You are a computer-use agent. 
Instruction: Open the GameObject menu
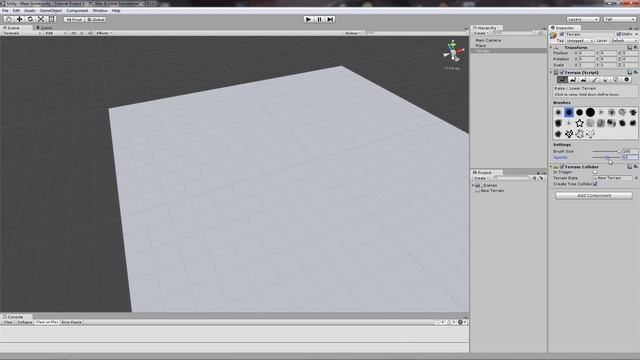[51, 11]
